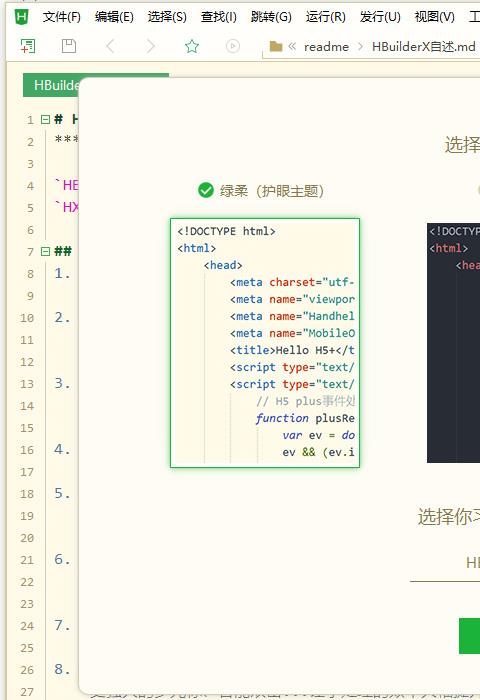Click the green confirm button in dialog
Image resolution: width=480 pixels, height=700 pixels.
pyautogui.click(x=469, y=636)
